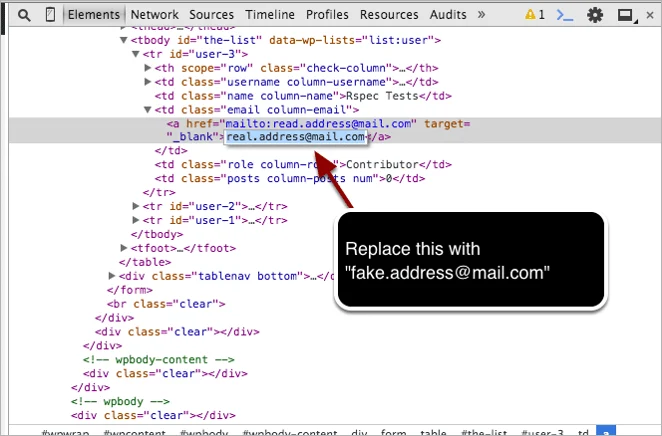Select the closing </td> tag under email
This screenshot has width=662, height=436.
tap(171, 150)
